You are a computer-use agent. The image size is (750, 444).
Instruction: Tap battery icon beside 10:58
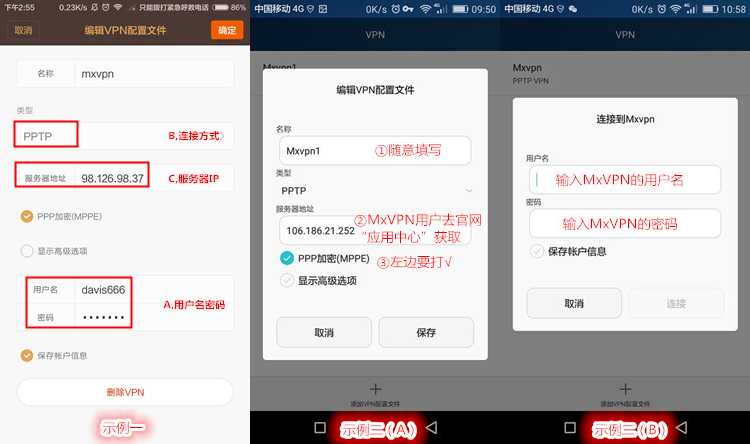pyautogui.click(x=710, y=9)
